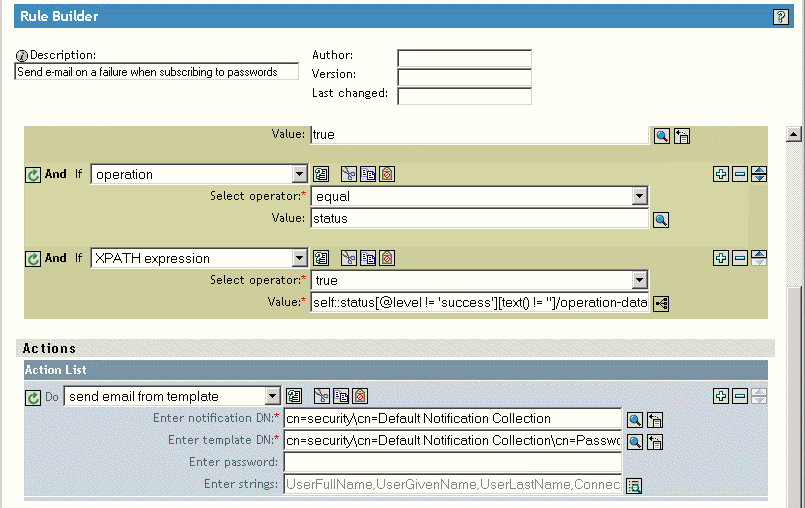The height and width of the screenshot is (508, 805).
Task: Click the Description text field
Action: coord(157,72)
